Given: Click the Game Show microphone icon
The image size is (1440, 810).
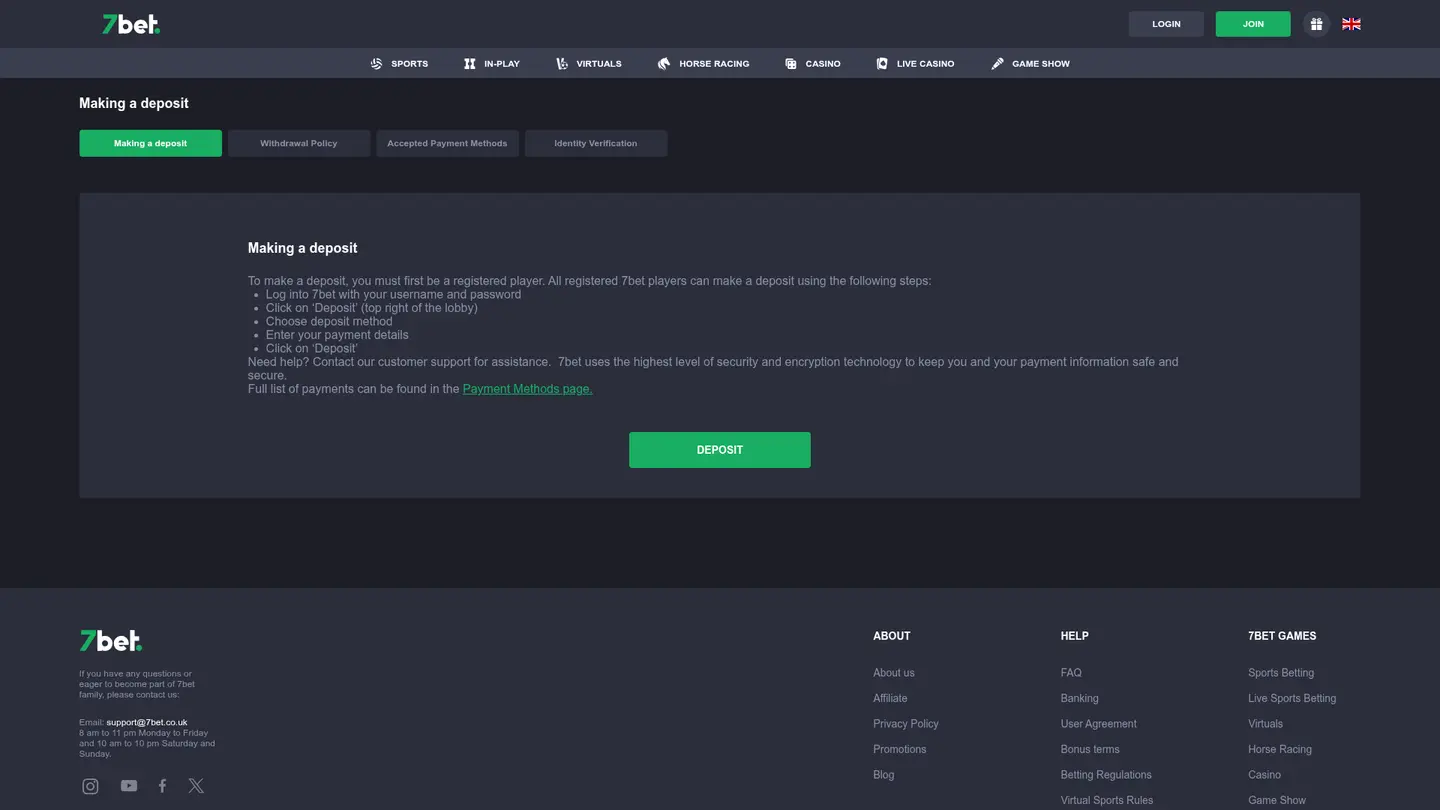Looking at the screenshot, I should (x=997, y=63).
